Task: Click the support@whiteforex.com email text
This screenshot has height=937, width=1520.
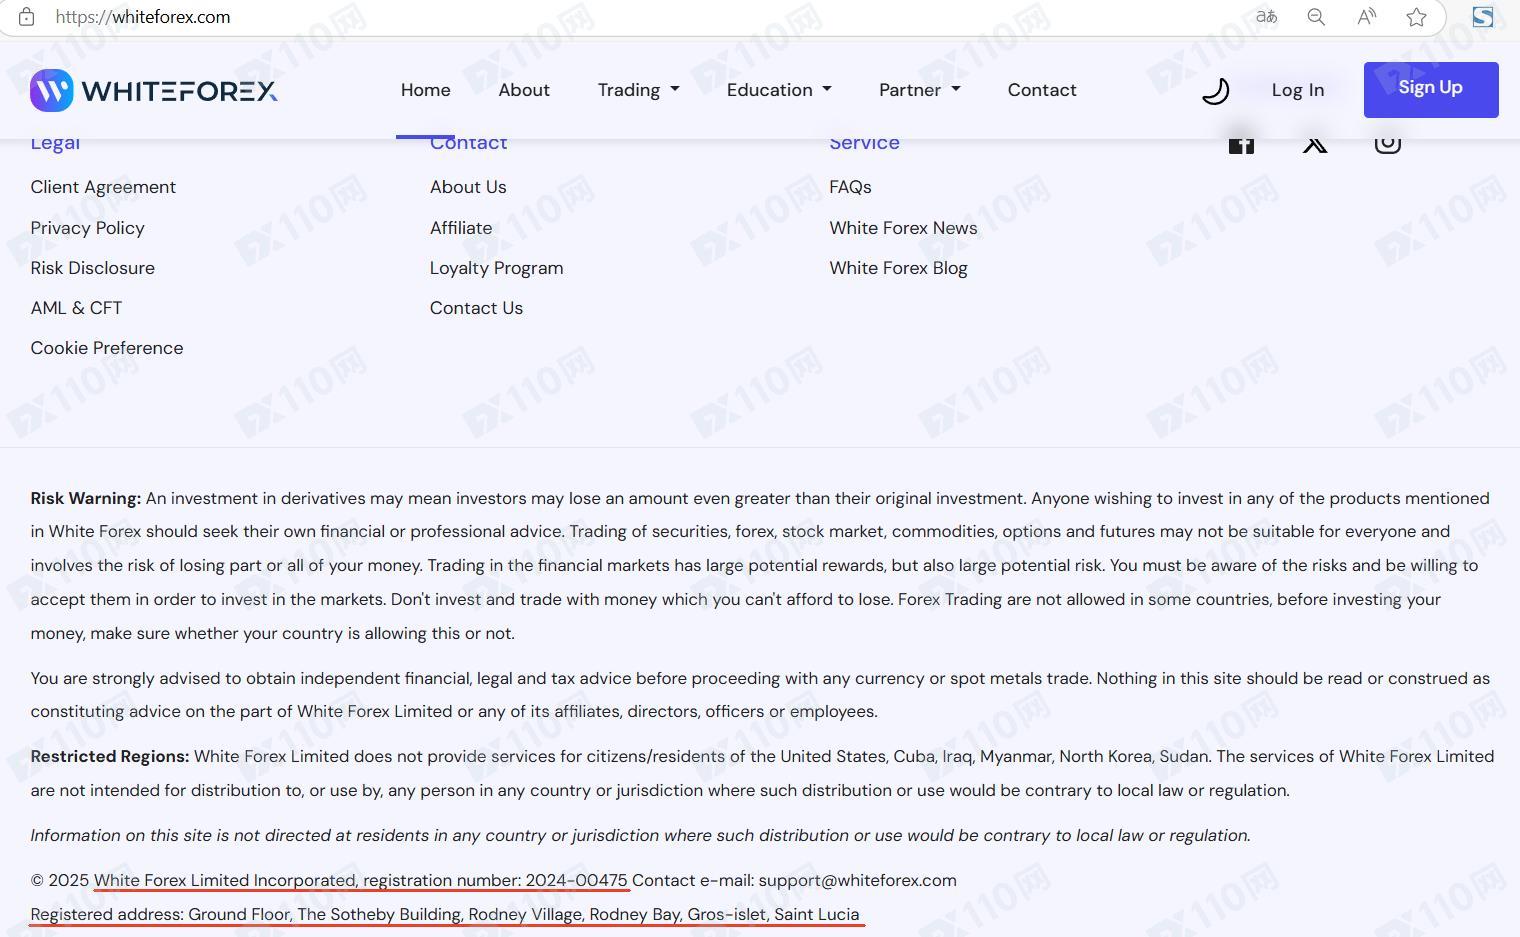Action: [x=857, y=881]
